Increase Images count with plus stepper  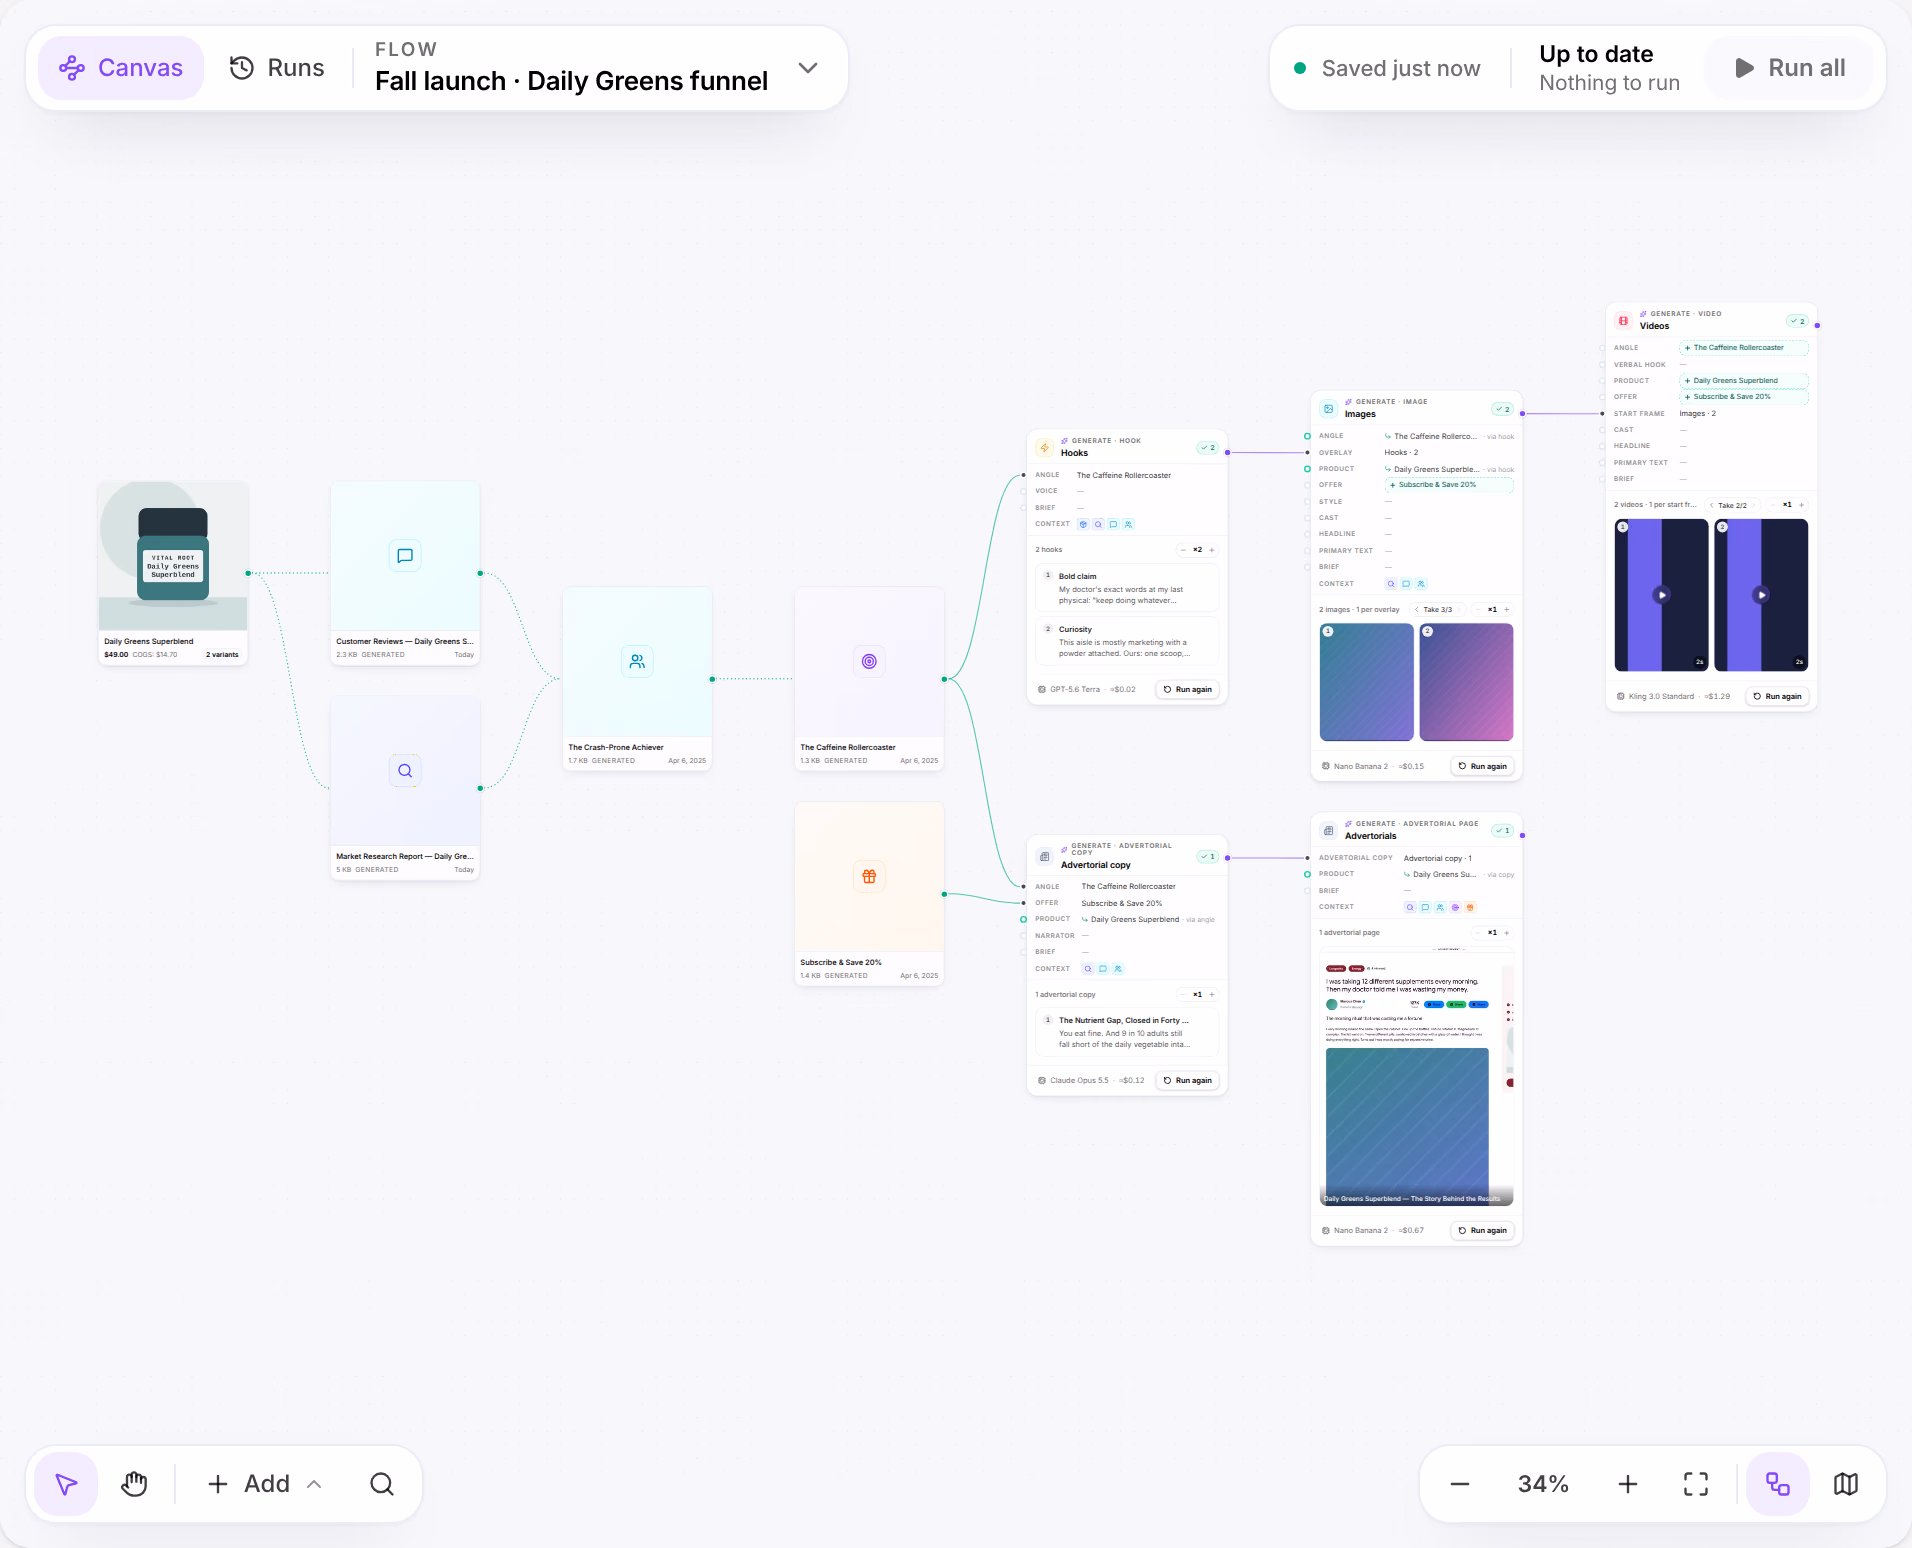[1507, 610]
